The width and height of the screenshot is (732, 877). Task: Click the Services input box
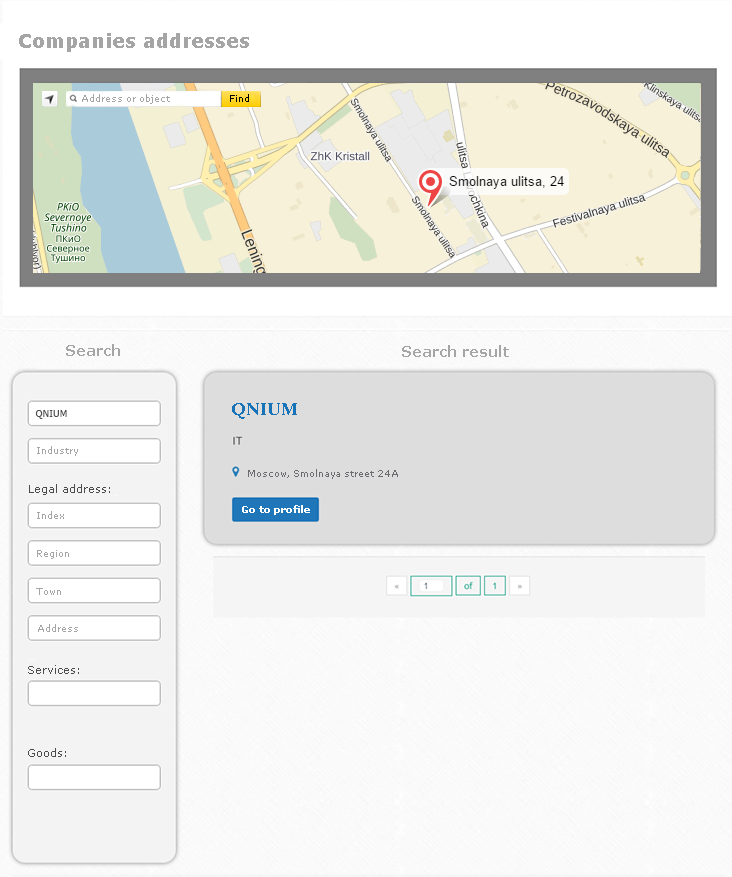tap(94, 694)
